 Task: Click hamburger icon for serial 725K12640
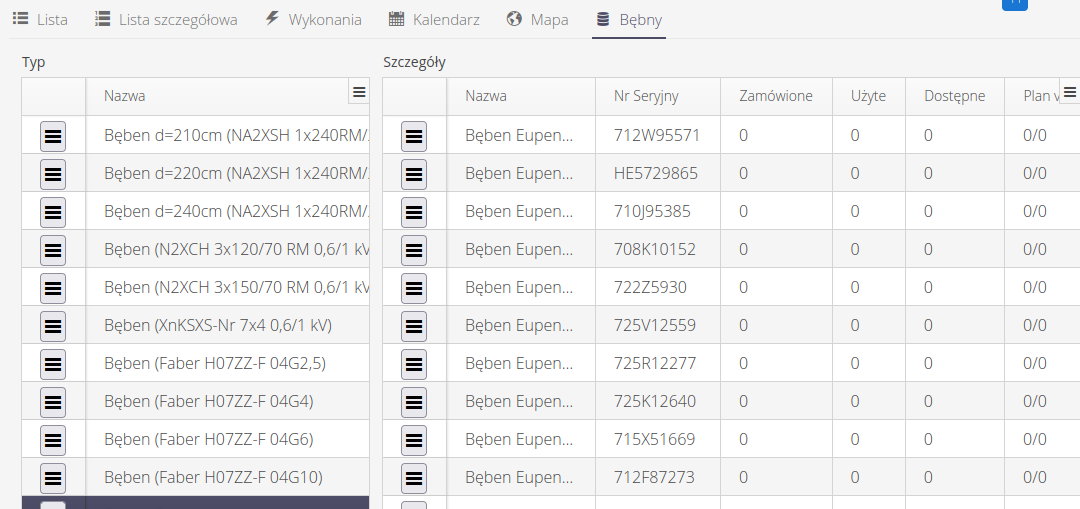pos(414,401)
